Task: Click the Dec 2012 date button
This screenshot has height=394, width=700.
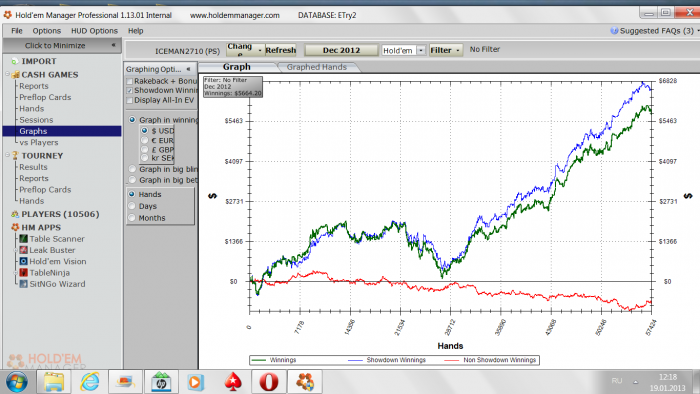Action: click(x=341, y=50)
